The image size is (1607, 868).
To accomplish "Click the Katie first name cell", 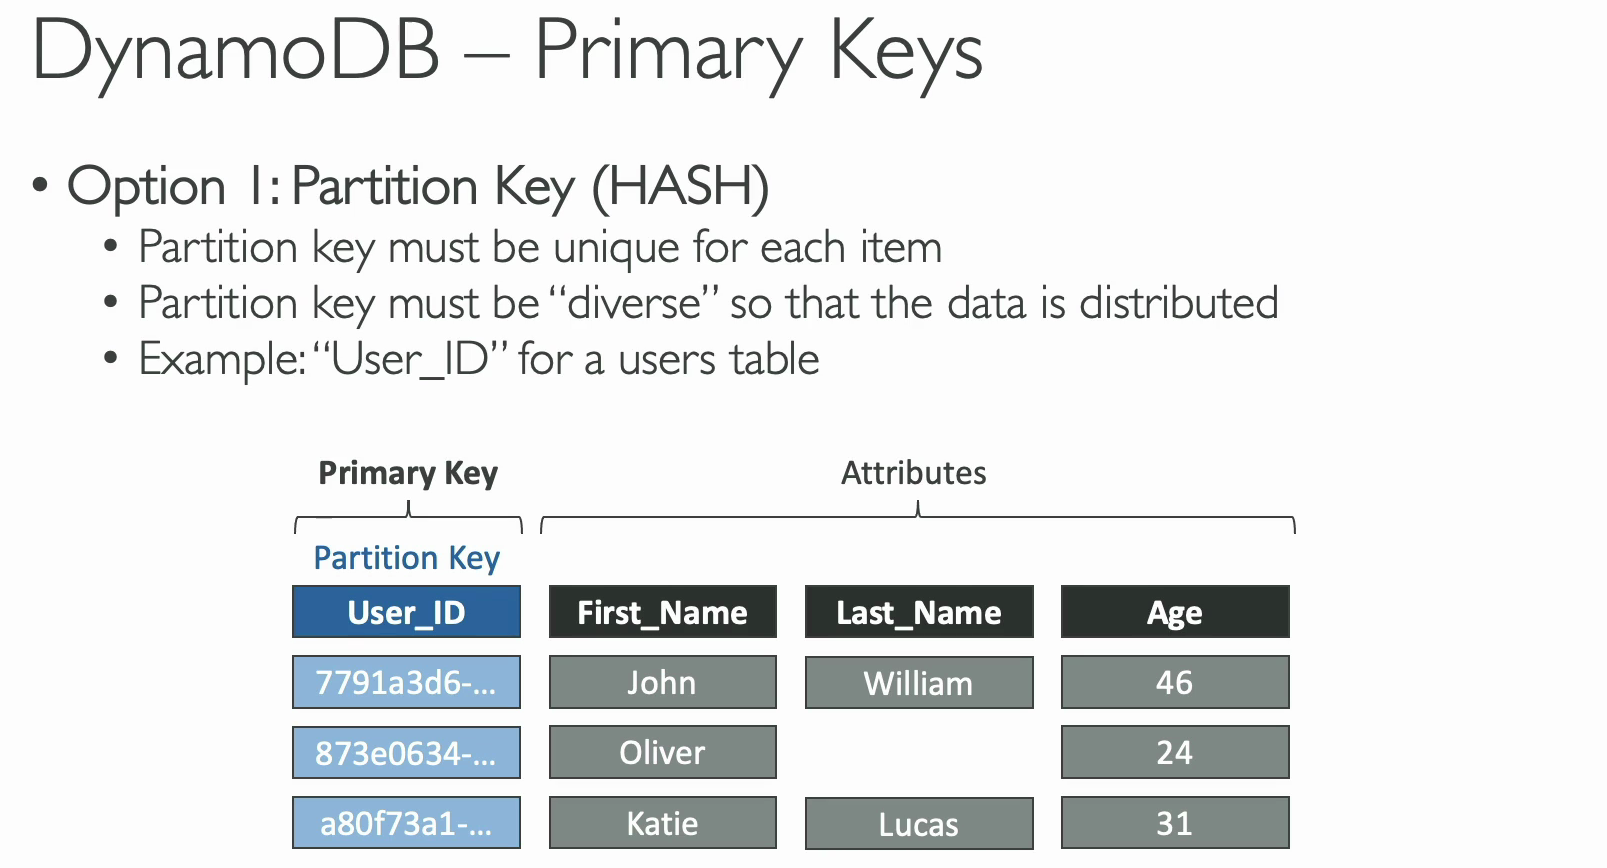I will tap(662, 823).
